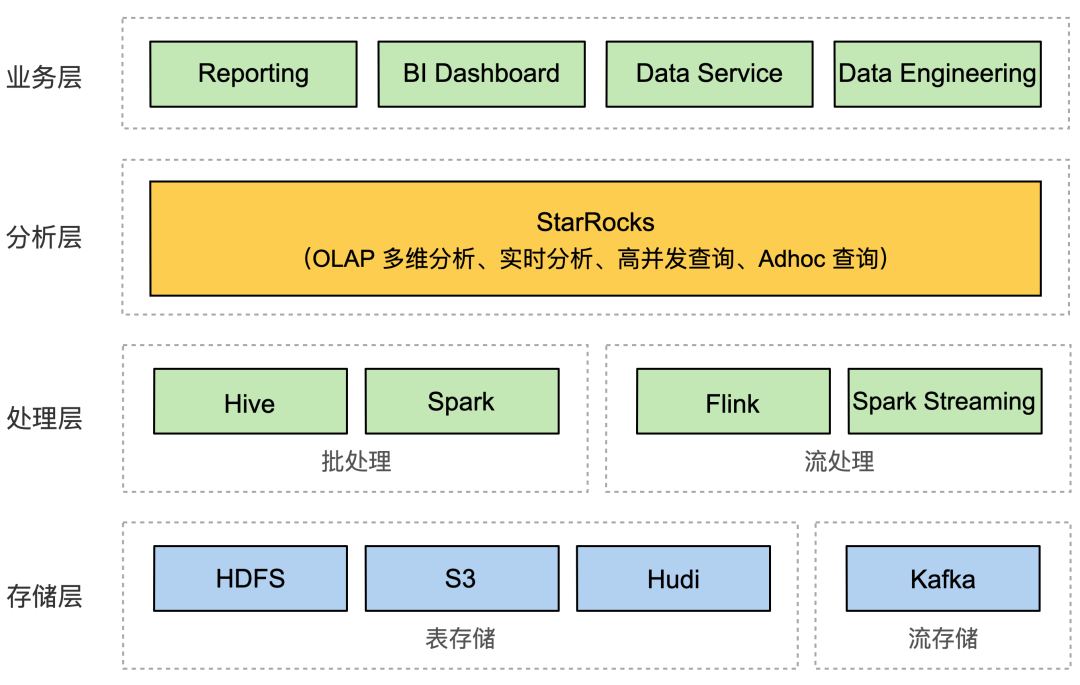Screen dimensions: 1080x685
Task: Click the 流存储 caption
Action: 943,639
